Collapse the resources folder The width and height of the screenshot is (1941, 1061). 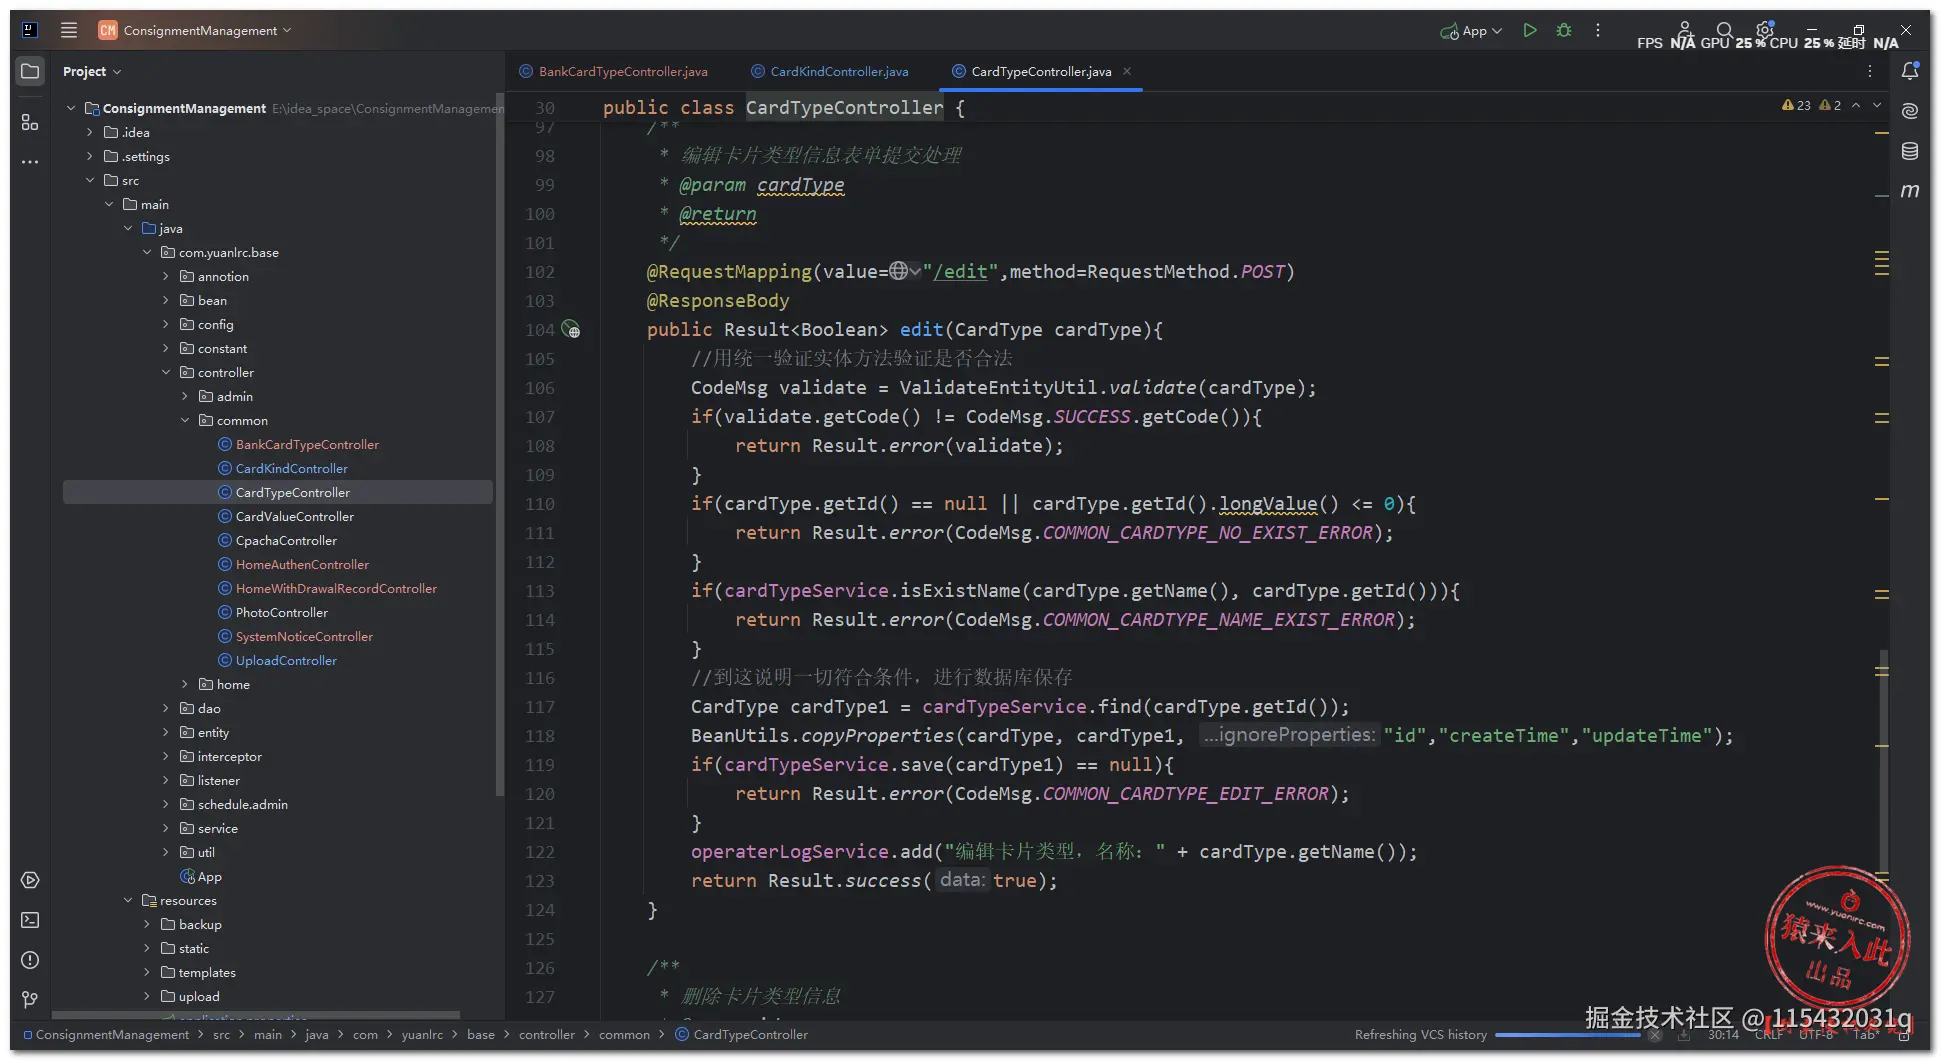[x=128, y=900]
